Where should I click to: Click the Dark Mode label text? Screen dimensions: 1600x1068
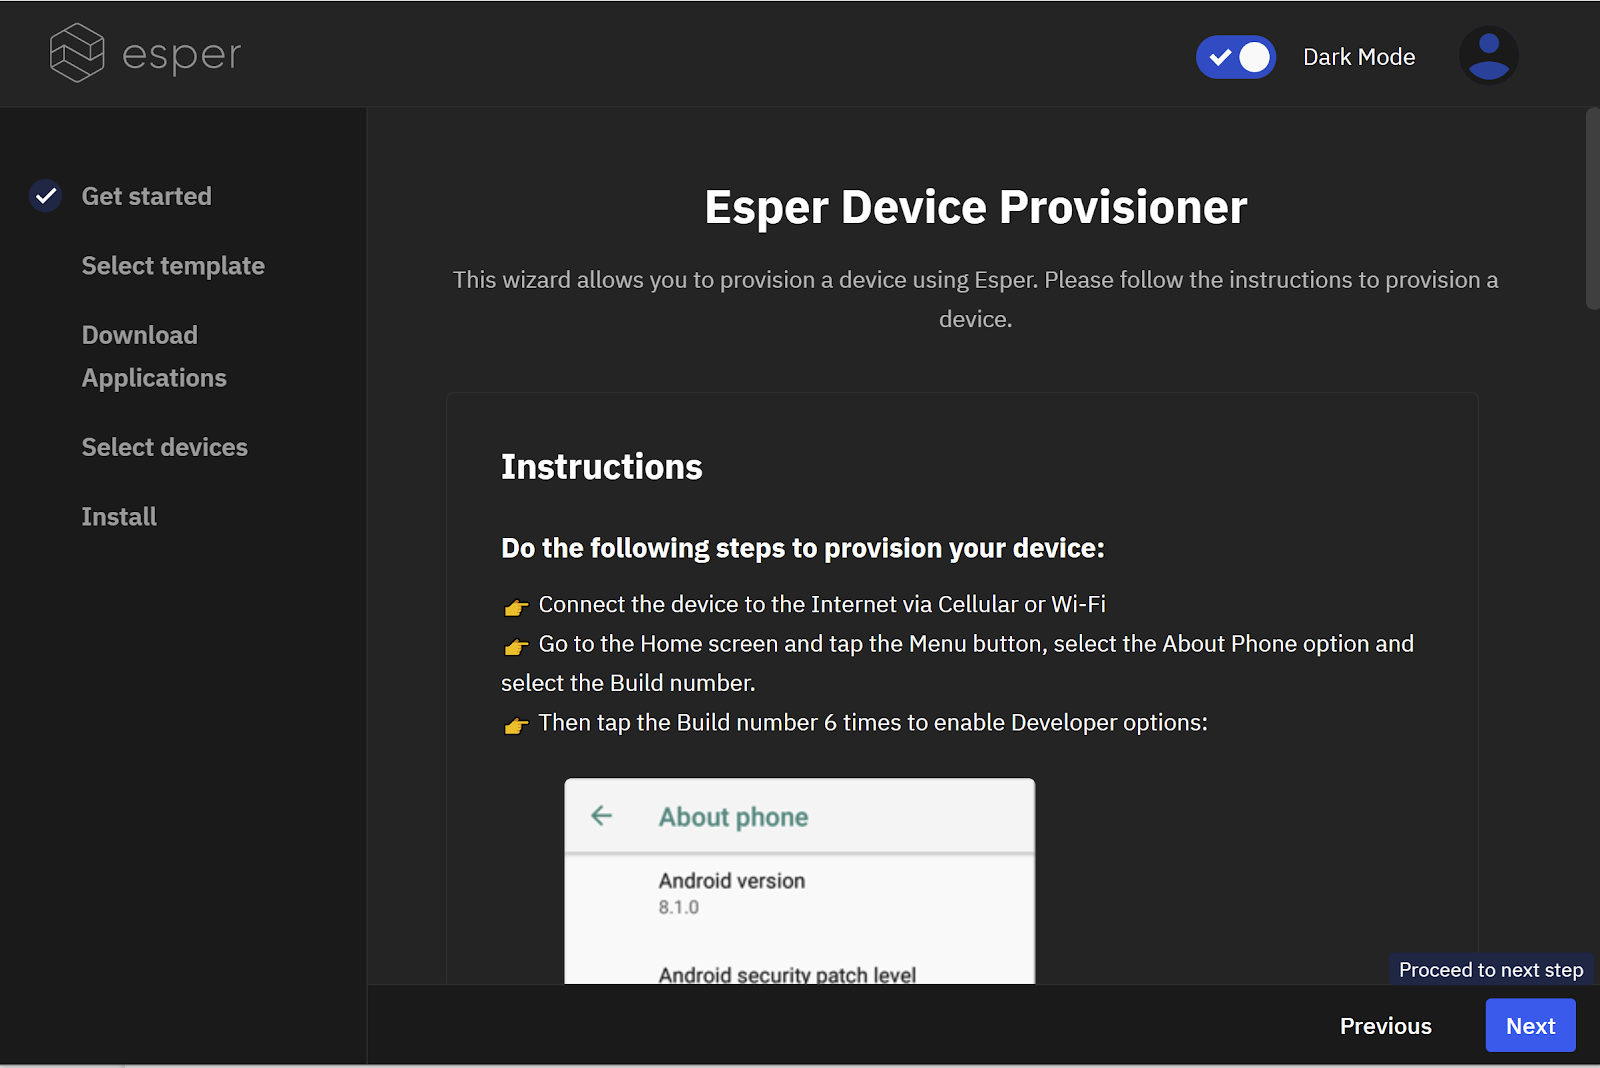click(x=1358, y=57)
